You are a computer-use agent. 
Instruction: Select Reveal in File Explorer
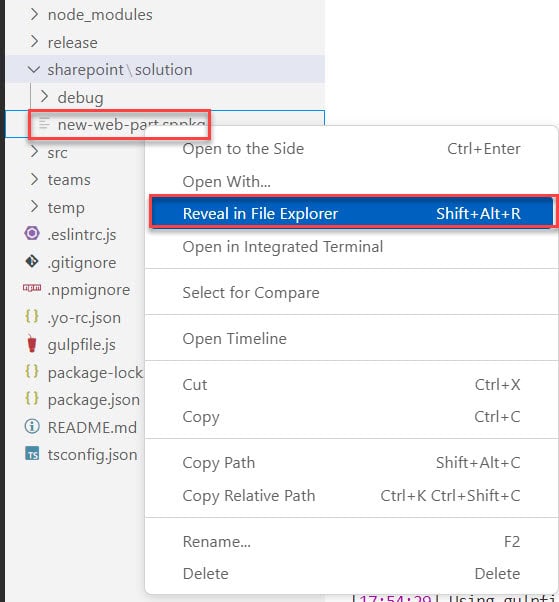click(x=351, y=213)
